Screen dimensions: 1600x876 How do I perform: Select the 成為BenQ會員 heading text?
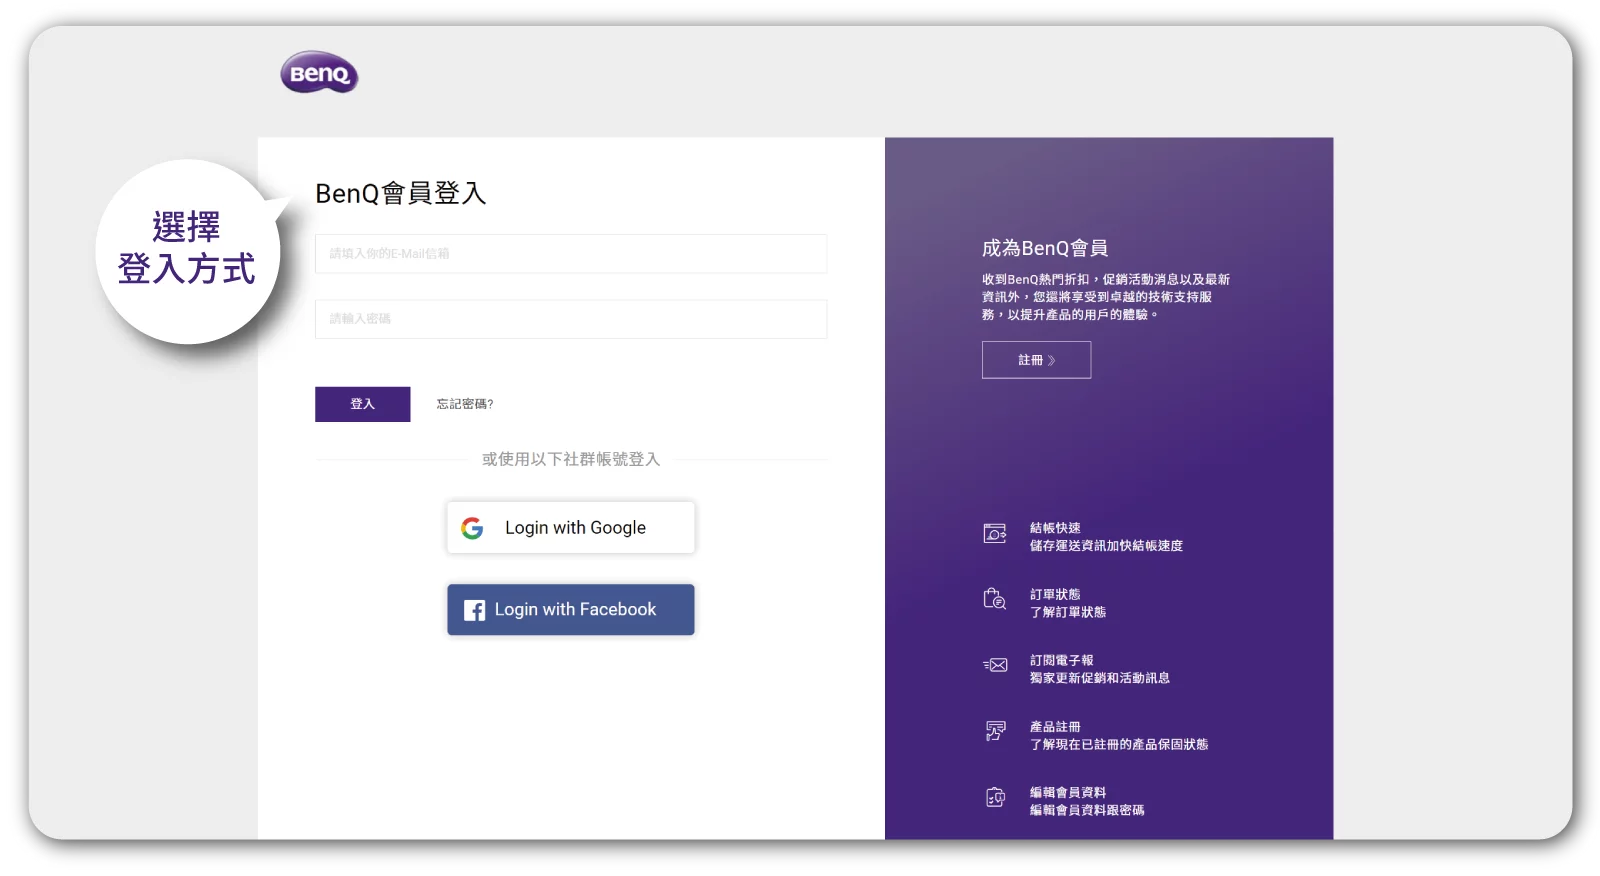(x=1045, y=248)
